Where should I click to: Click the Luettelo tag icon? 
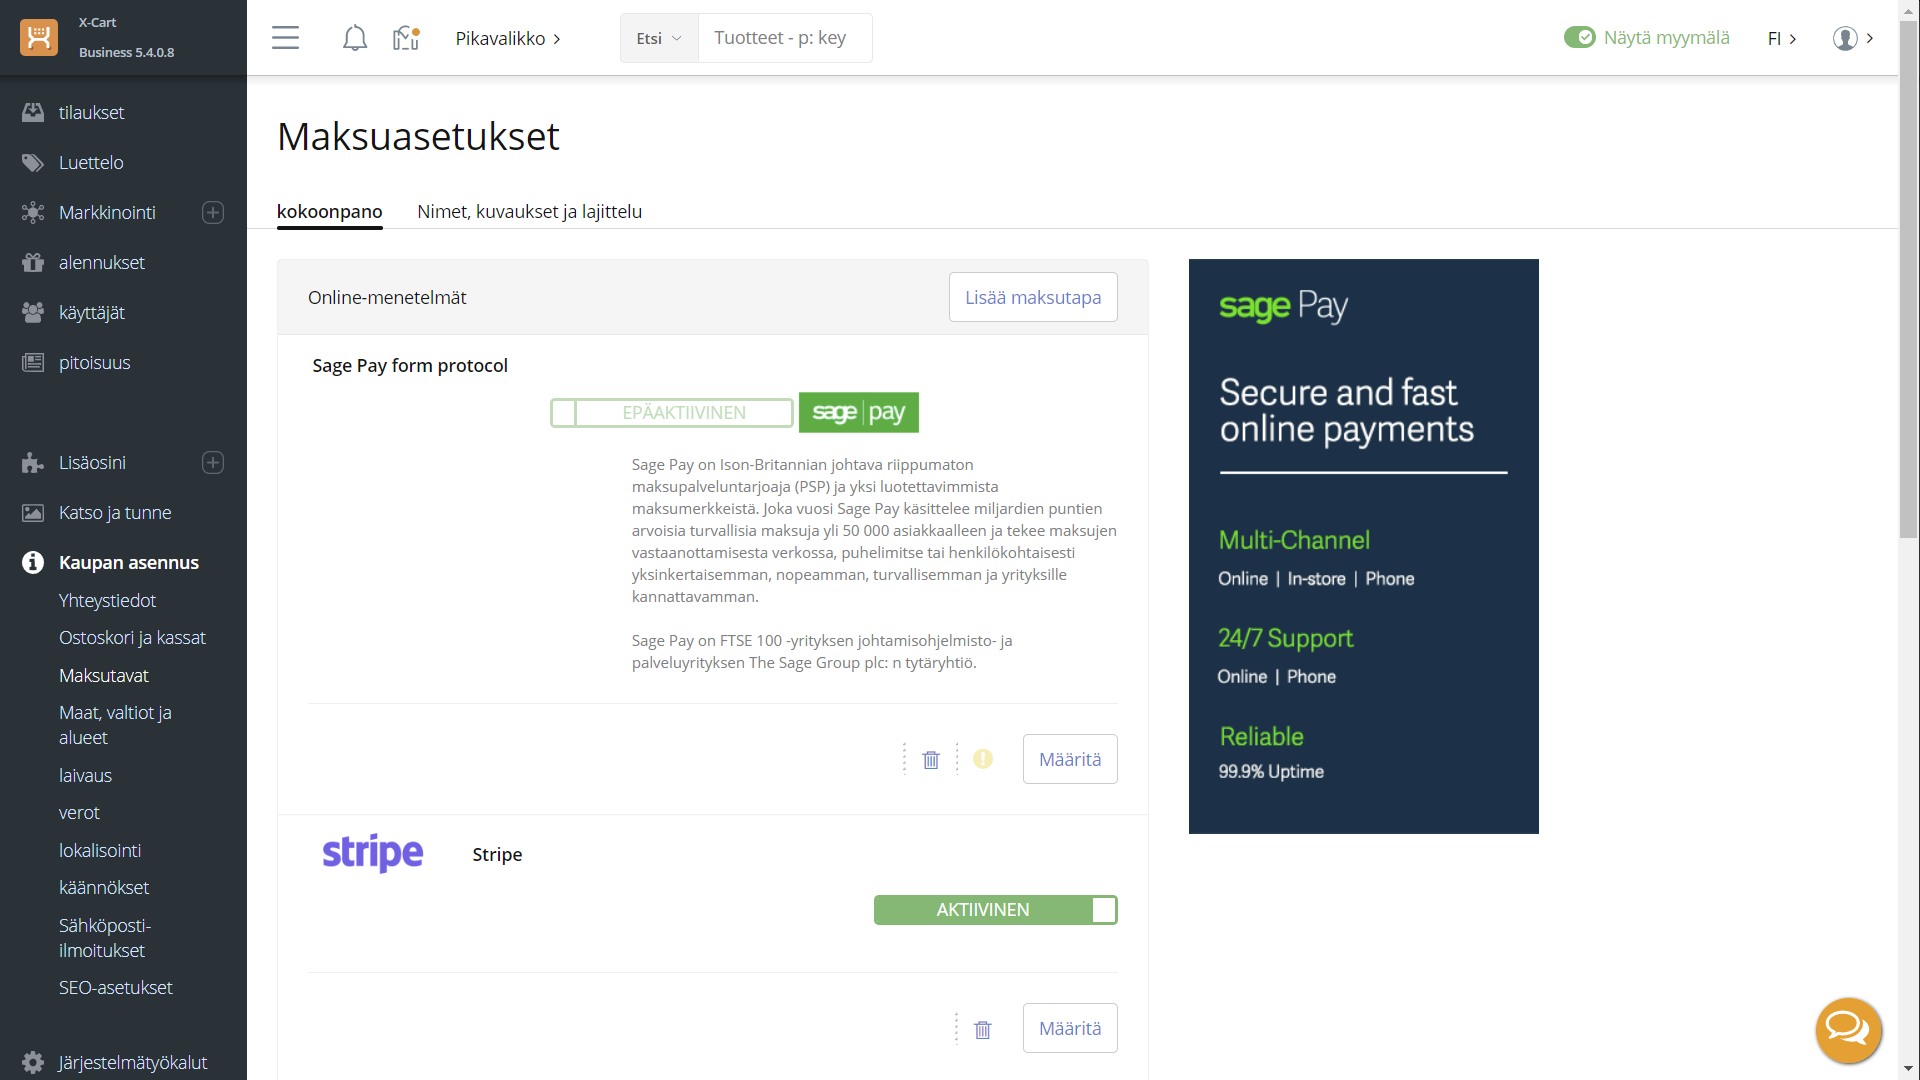pos(33,162)
